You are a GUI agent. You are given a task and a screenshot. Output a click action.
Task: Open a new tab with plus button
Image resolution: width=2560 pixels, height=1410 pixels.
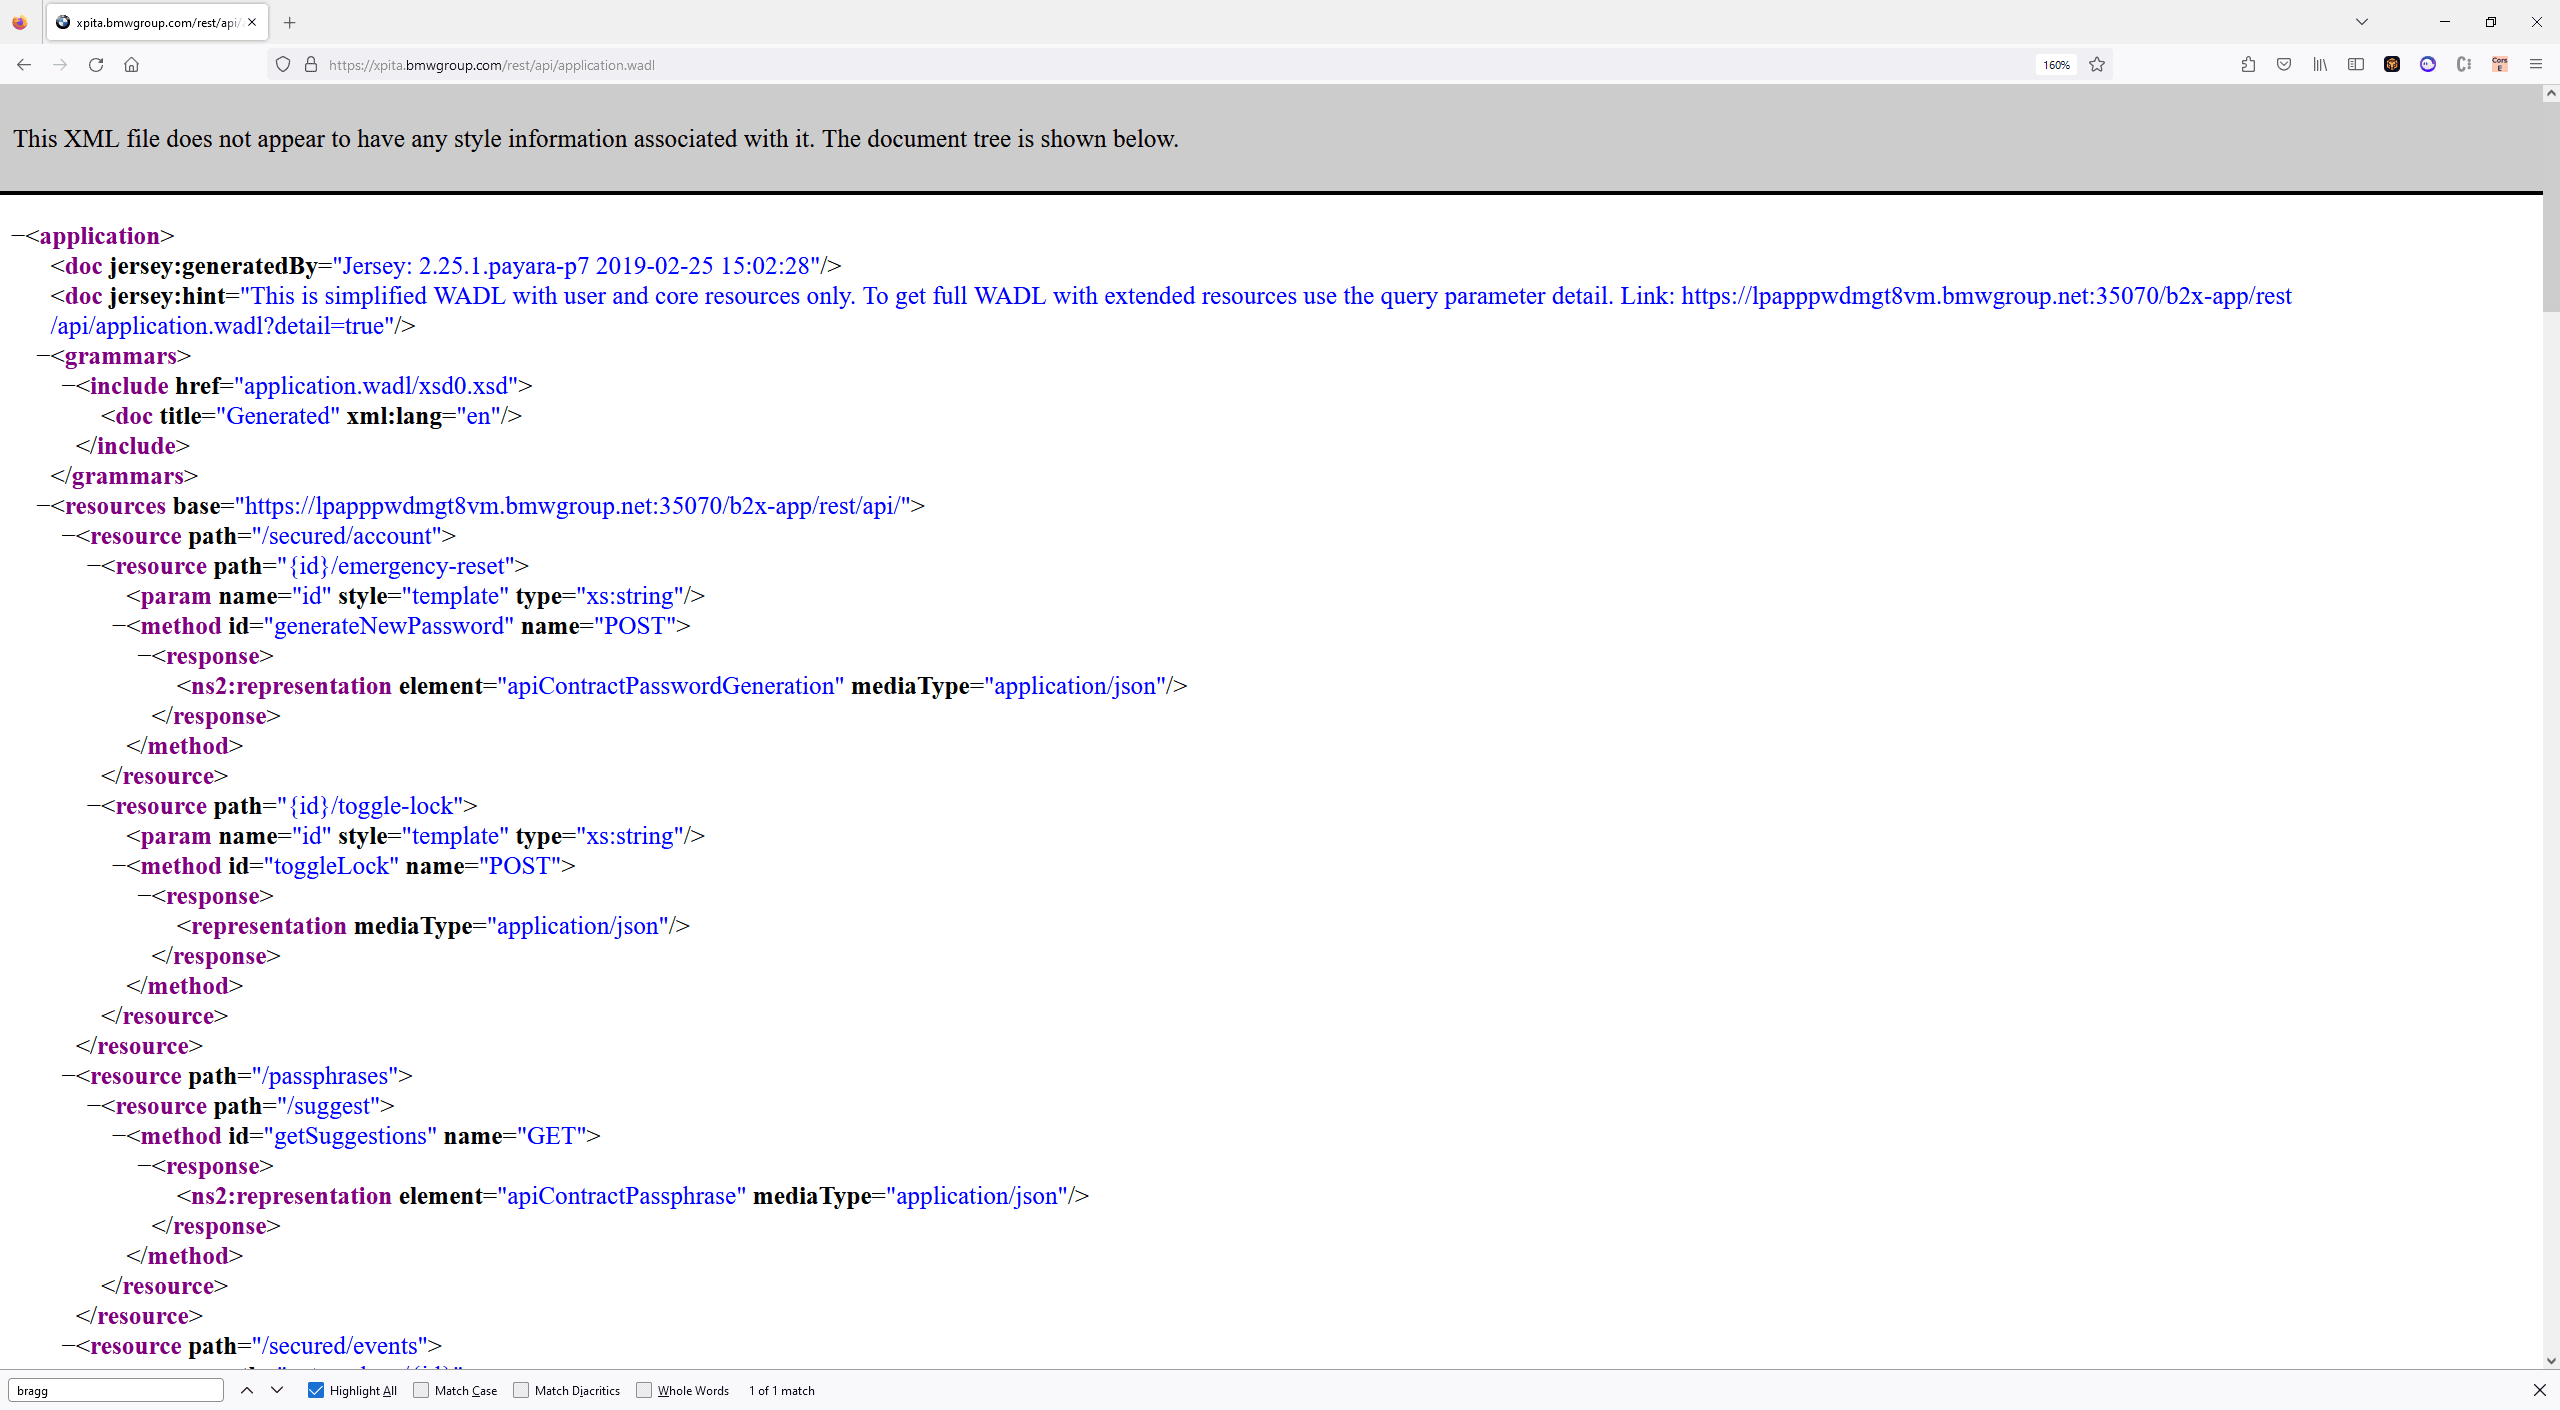pos(289,22)
